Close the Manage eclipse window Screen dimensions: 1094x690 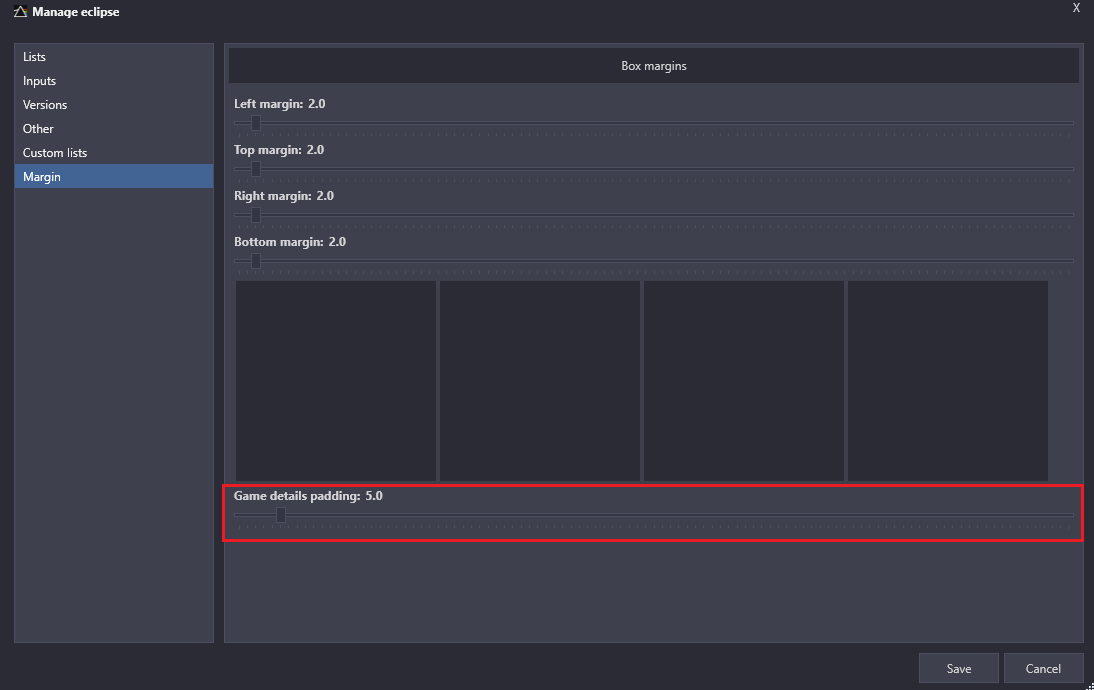(1076, 8)
